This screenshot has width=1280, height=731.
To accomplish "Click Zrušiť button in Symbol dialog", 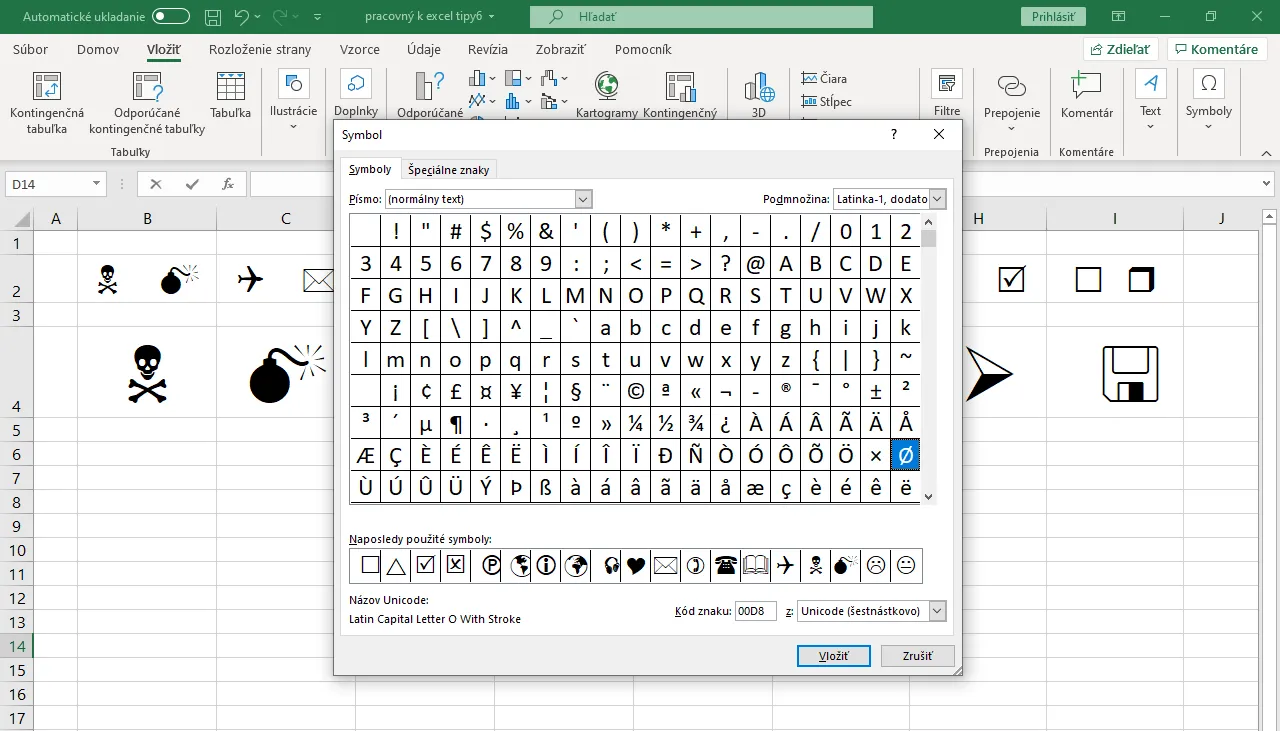I will click(x=917, y=656).
